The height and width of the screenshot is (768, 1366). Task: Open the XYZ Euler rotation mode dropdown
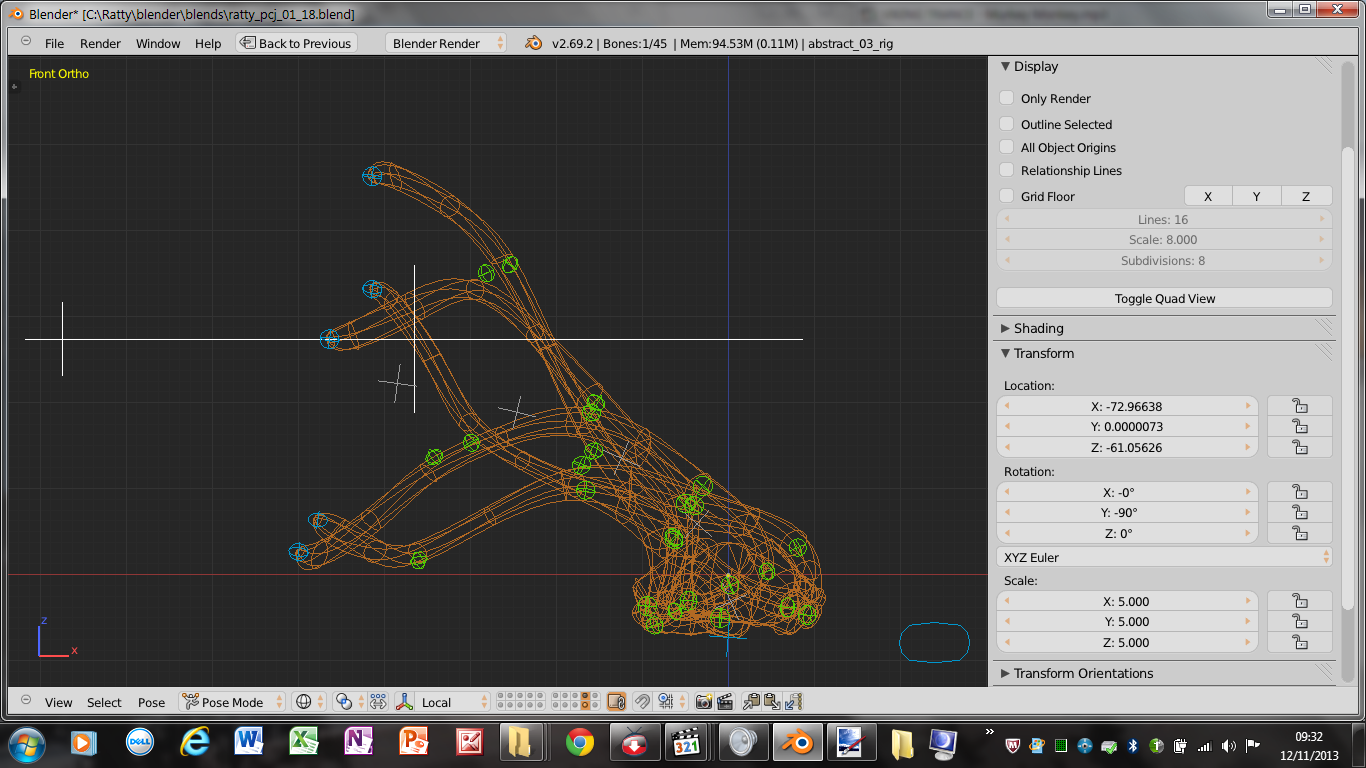1165,557
